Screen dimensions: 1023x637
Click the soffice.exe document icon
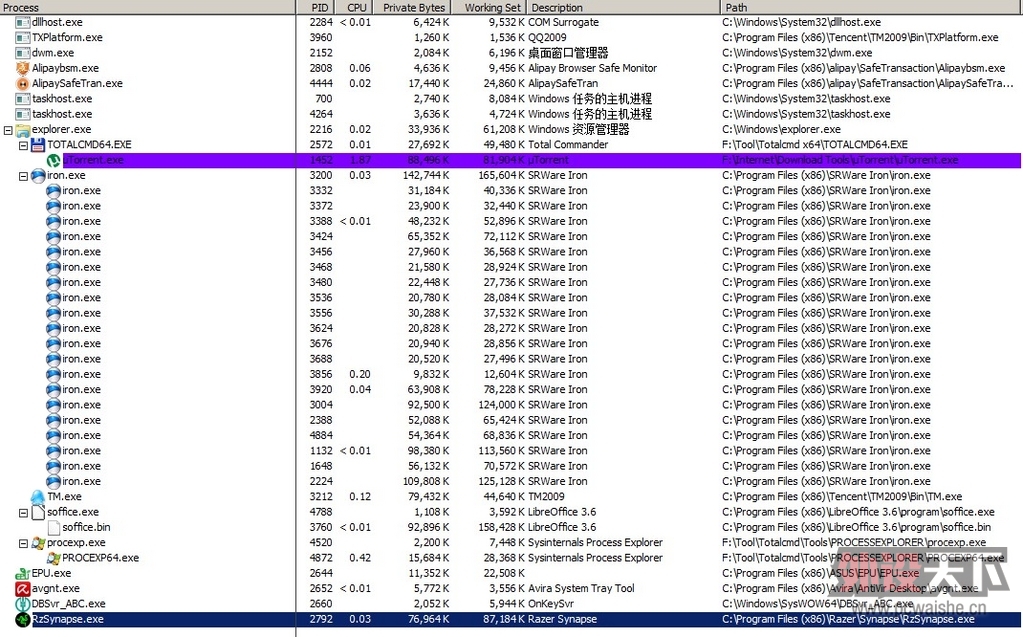click(x=38, y=512)
